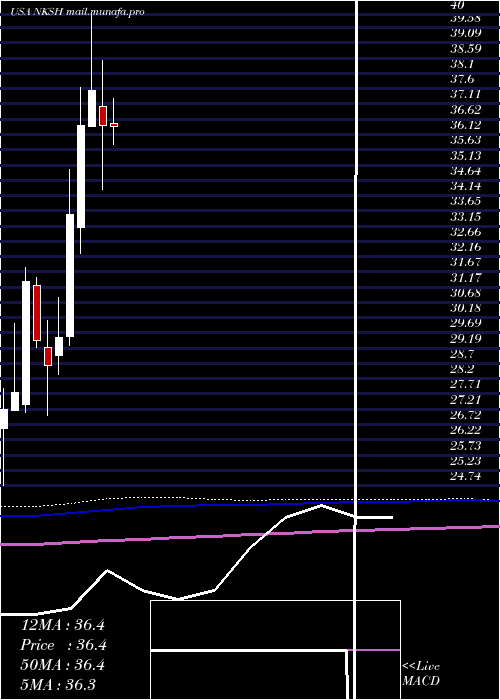Click the 50MA : 36.4 label
The width and height of the screenshot is (500, 700).
[62, 665]
